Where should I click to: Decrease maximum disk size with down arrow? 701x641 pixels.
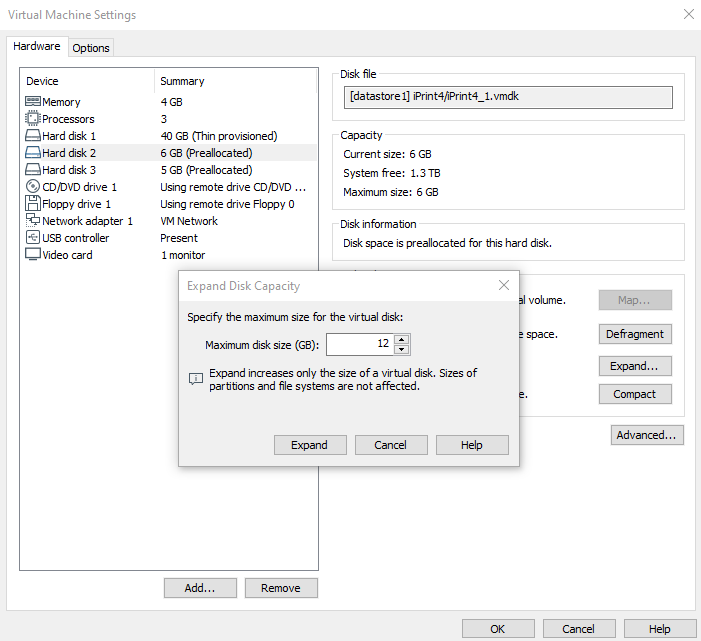tap(401, 349)
